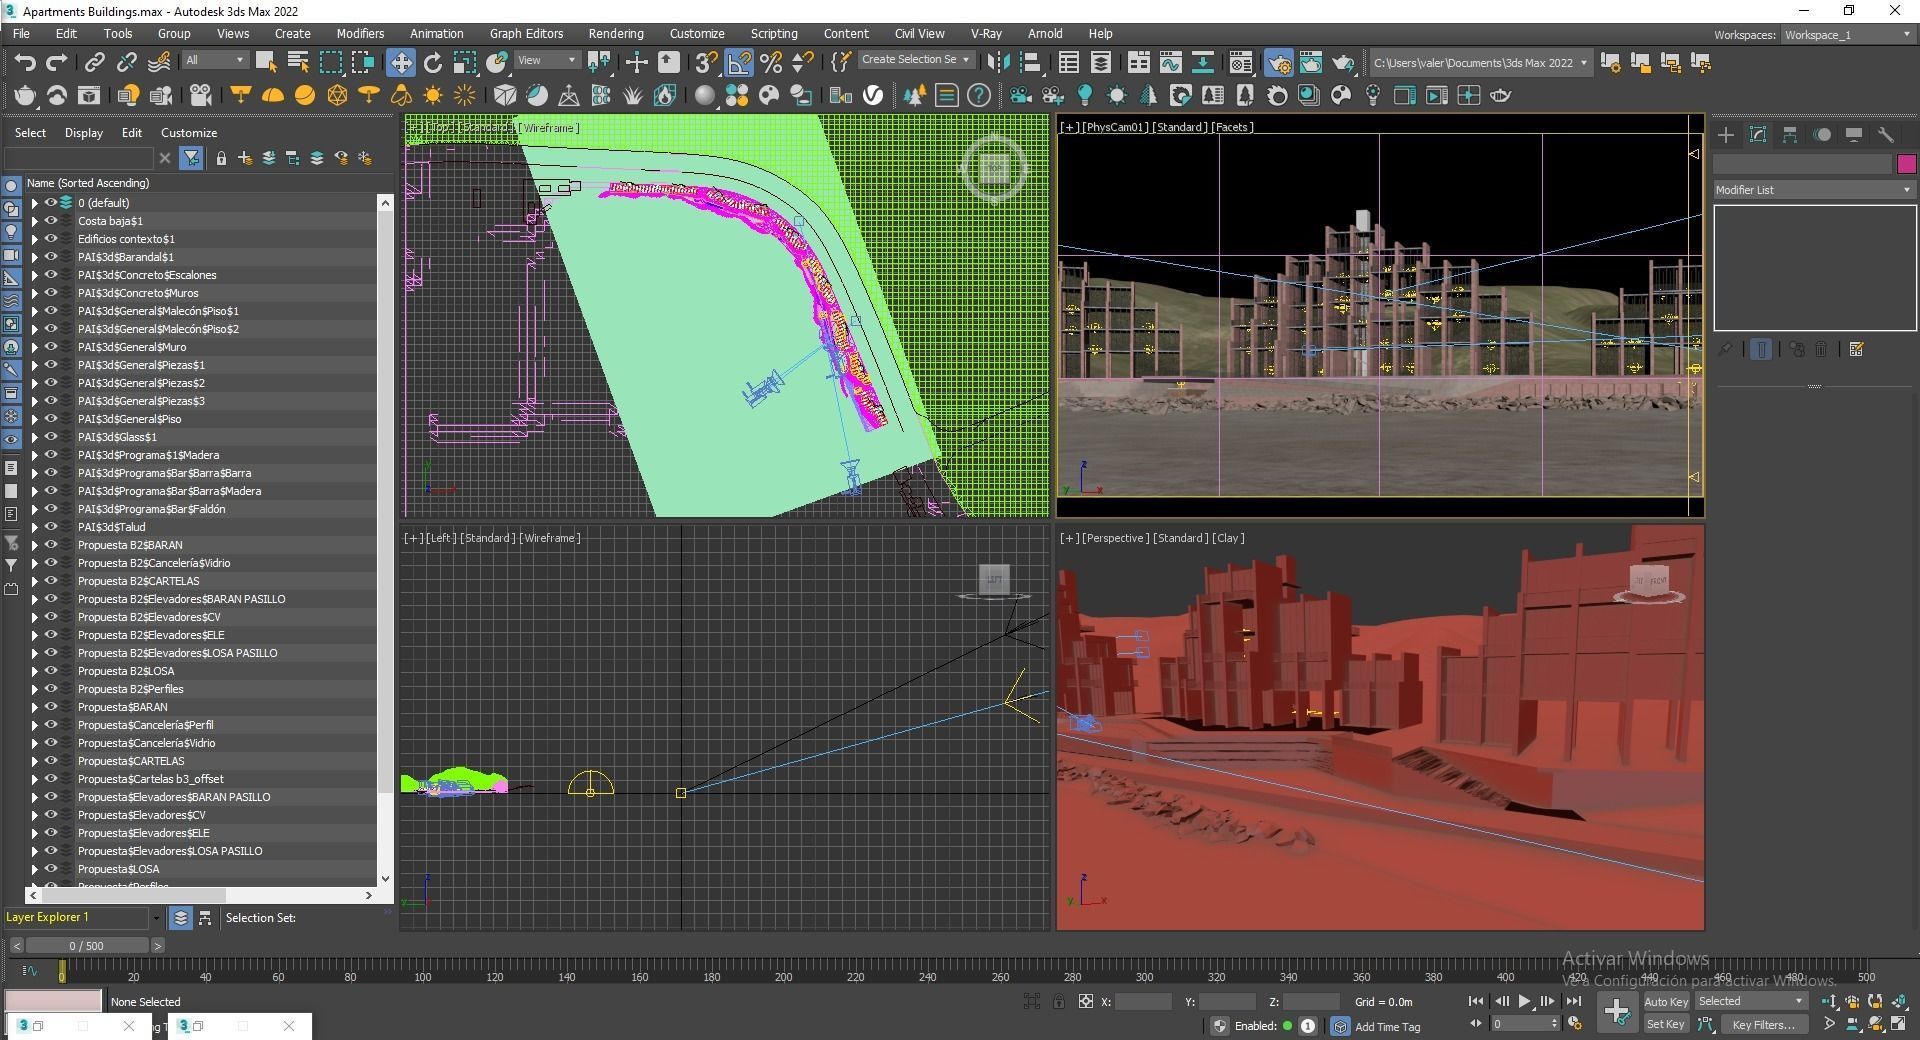Open the Create tab in command panel
The image size is (1920, 1040).
(1726, 135)
